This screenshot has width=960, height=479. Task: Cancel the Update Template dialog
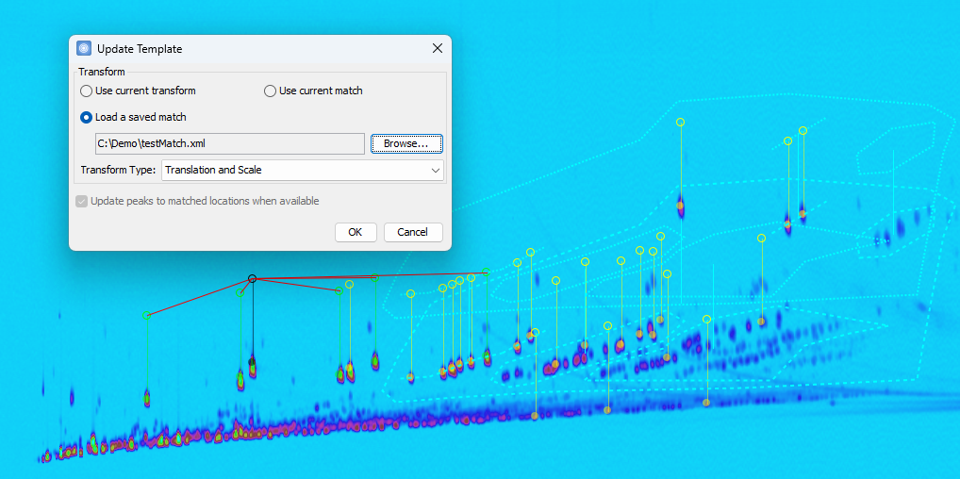(412, 232)
